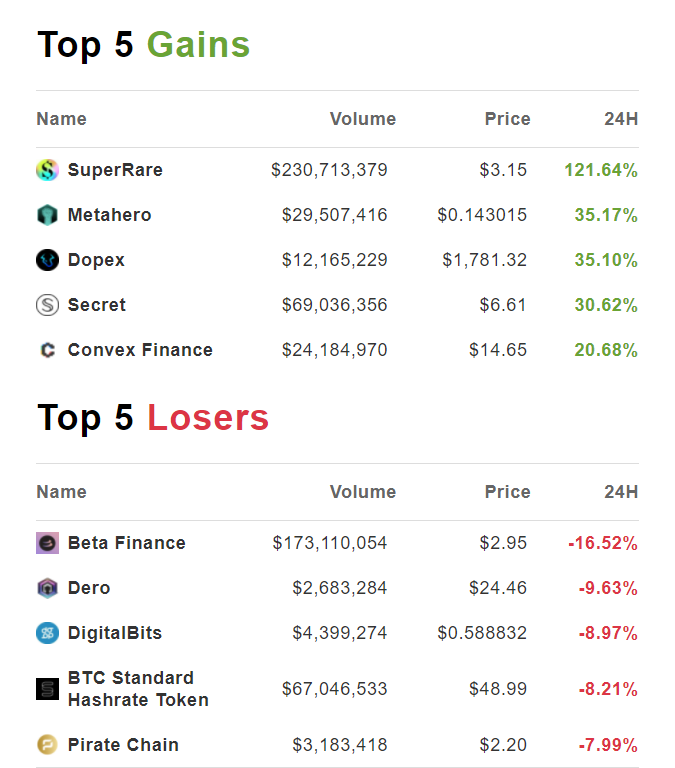Click the Pirate Chain coin icon
The width and height of the screenshot is (675, 768).
[x=47, y=745]
